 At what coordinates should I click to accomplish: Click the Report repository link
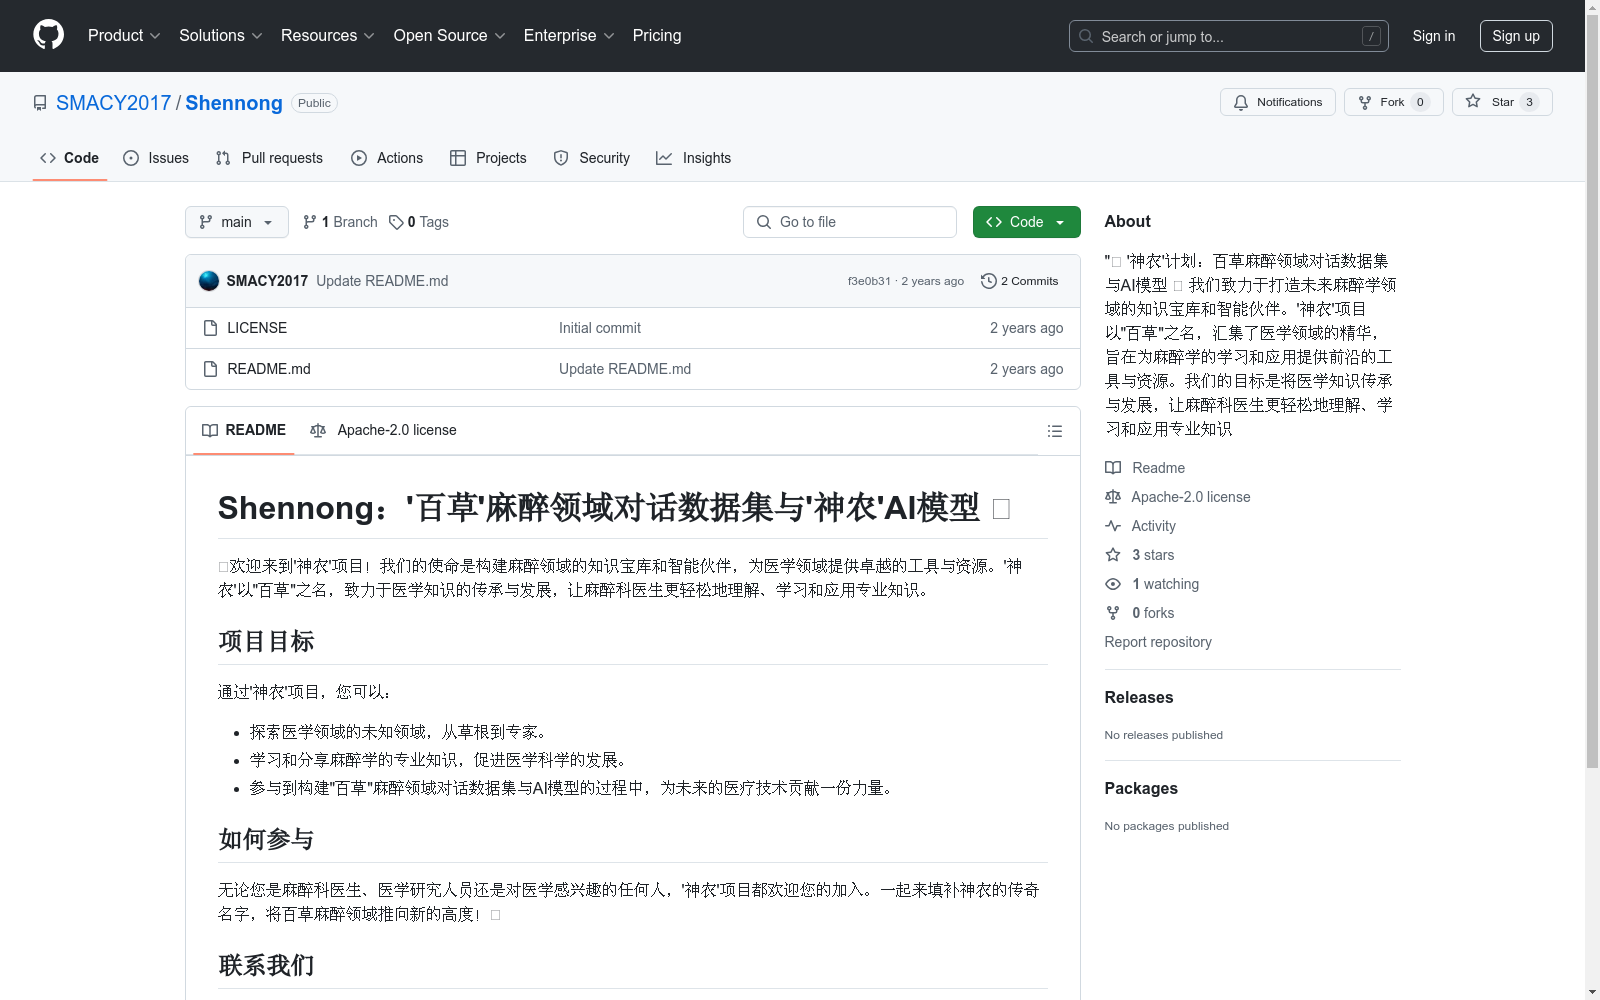(1158, 642)
